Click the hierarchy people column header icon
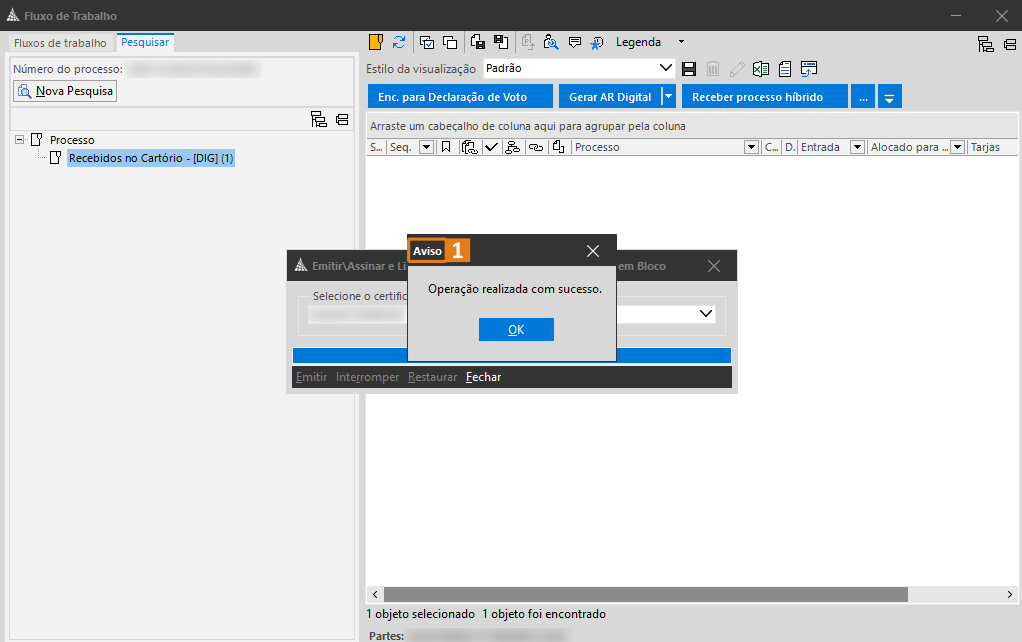This screenshot has height=642, width=1022. 513,147
